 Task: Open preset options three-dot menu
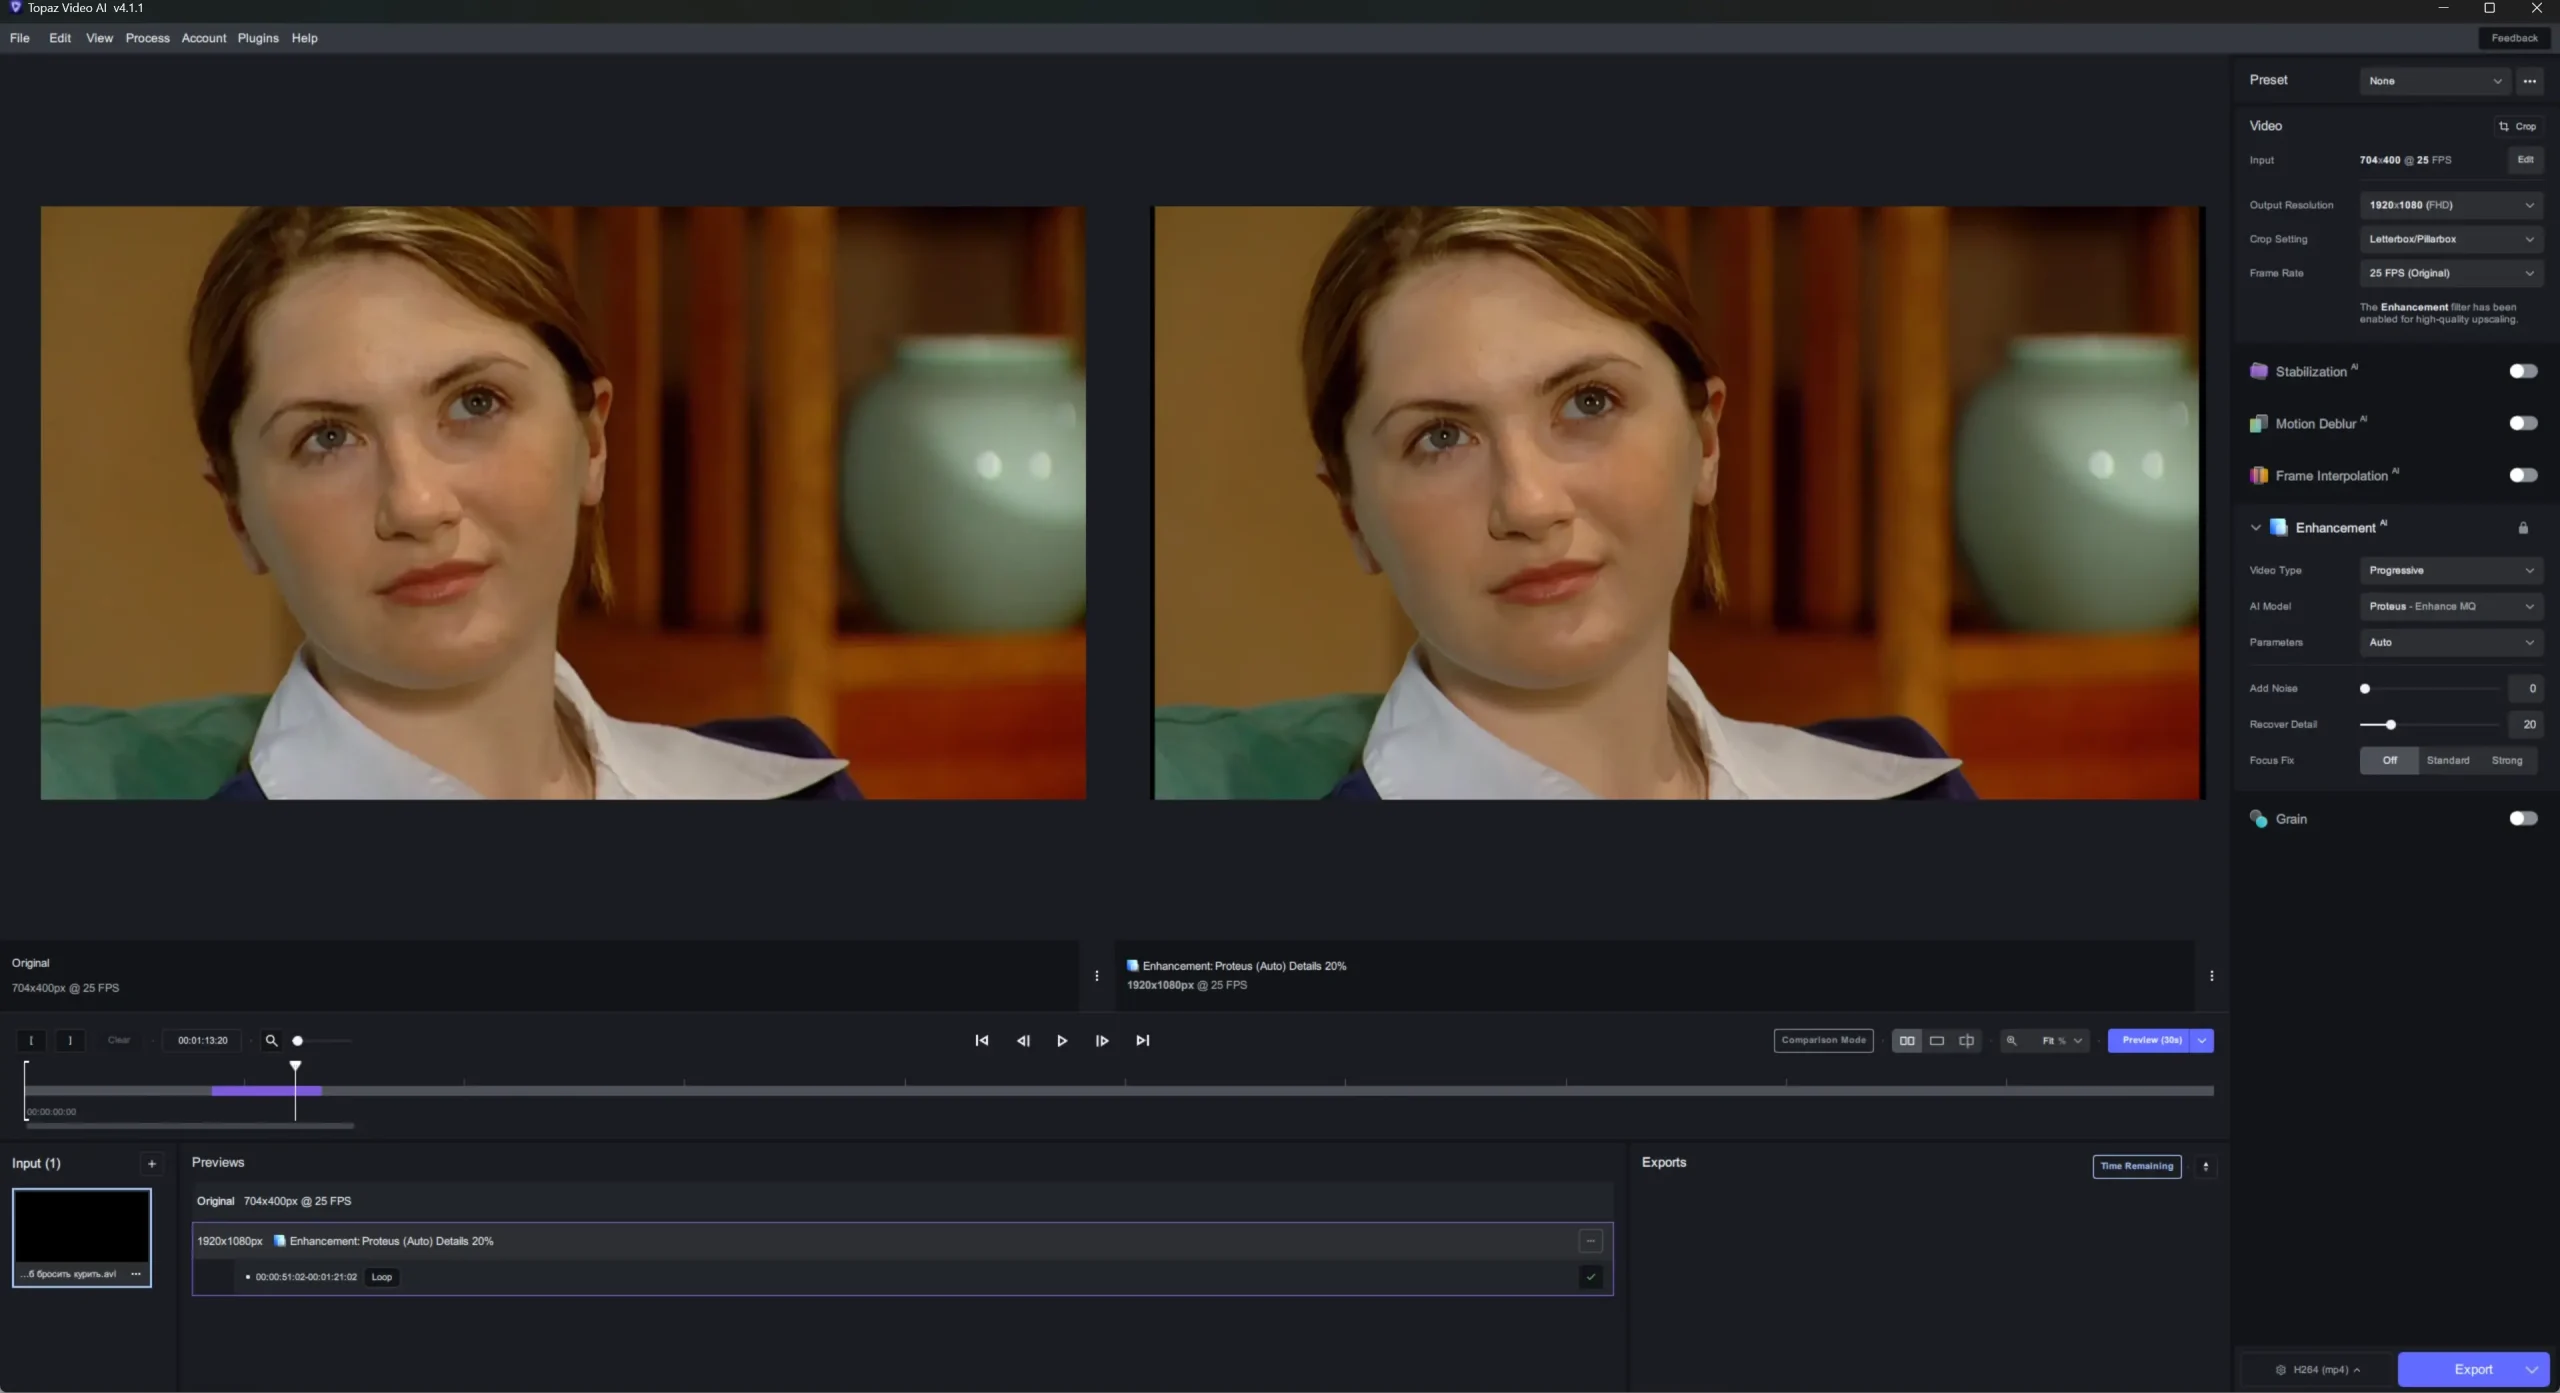click(2529, 81)
